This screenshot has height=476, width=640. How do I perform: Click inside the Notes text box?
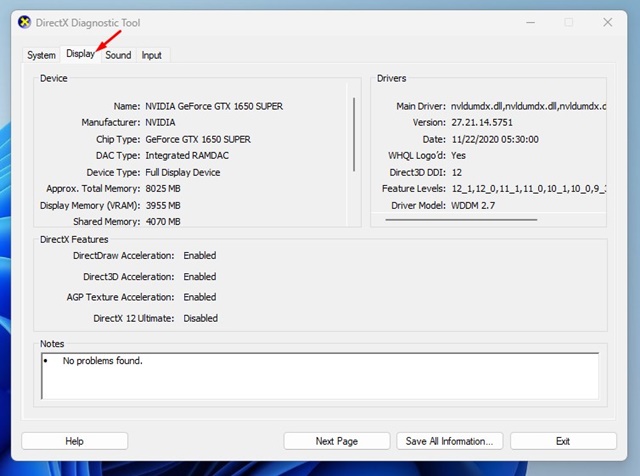320,376
